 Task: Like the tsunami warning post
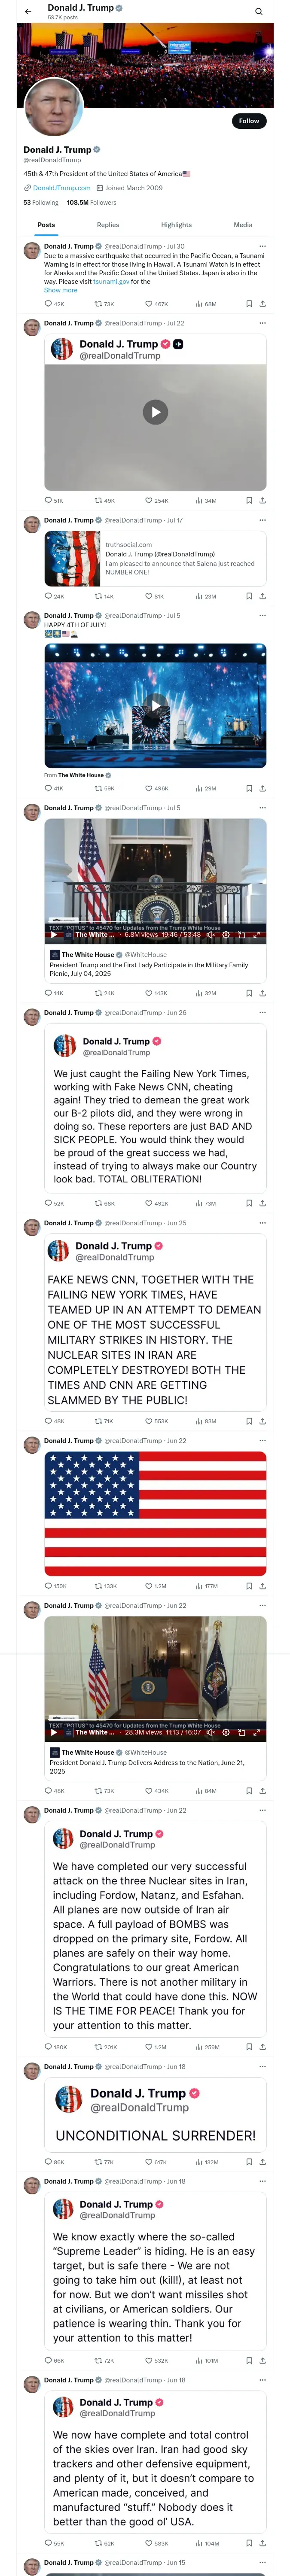coord(149,304)
